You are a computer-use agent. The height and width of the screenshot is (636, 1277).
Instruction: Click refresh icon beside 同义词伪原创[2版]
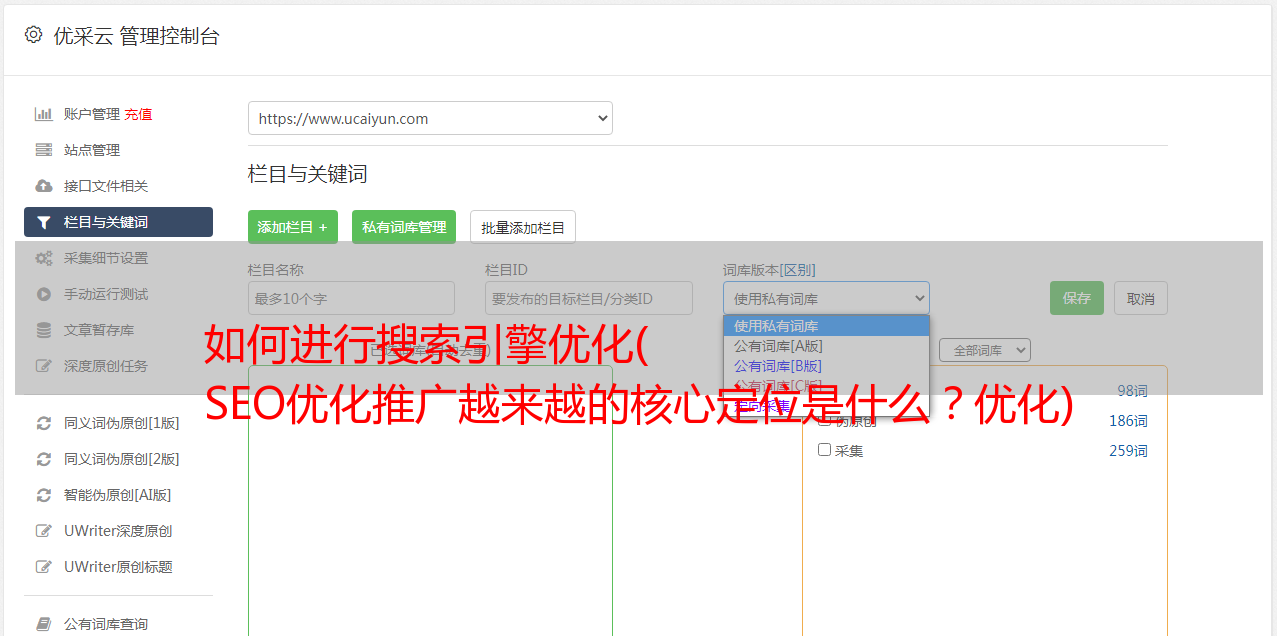point(44,459)
